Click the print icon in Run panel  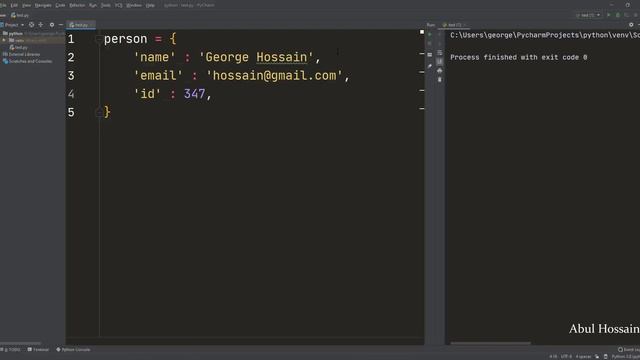click(x=440, y=71)
